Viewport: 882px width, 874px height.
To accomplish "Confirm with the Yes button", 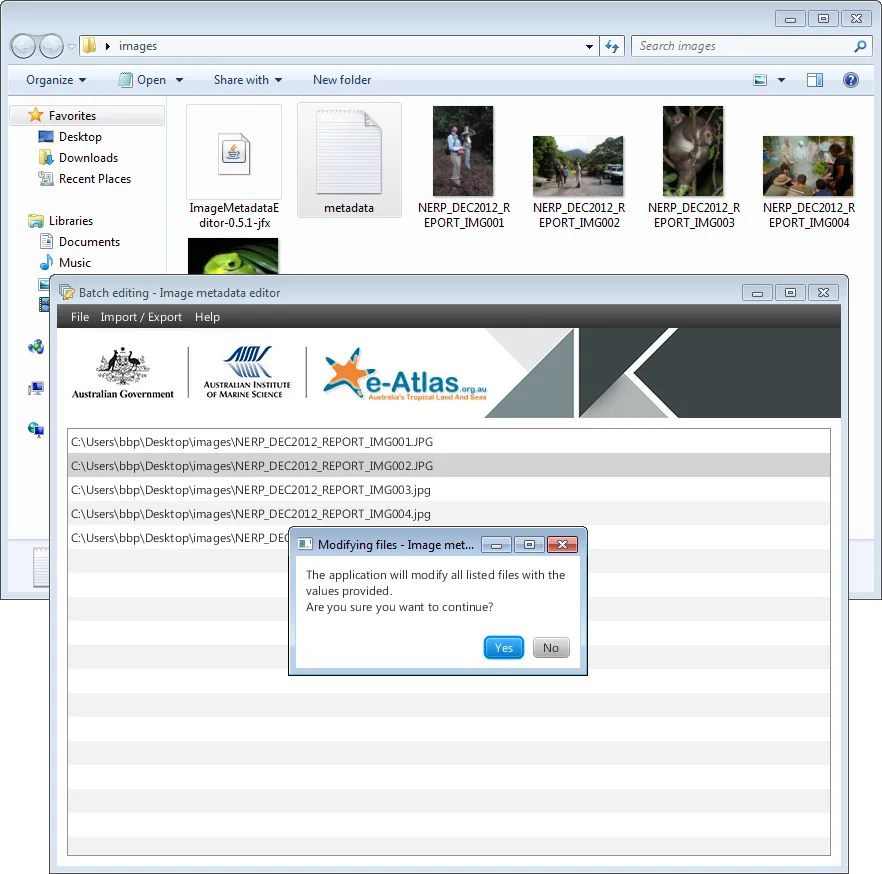I will tap(503, 647).
